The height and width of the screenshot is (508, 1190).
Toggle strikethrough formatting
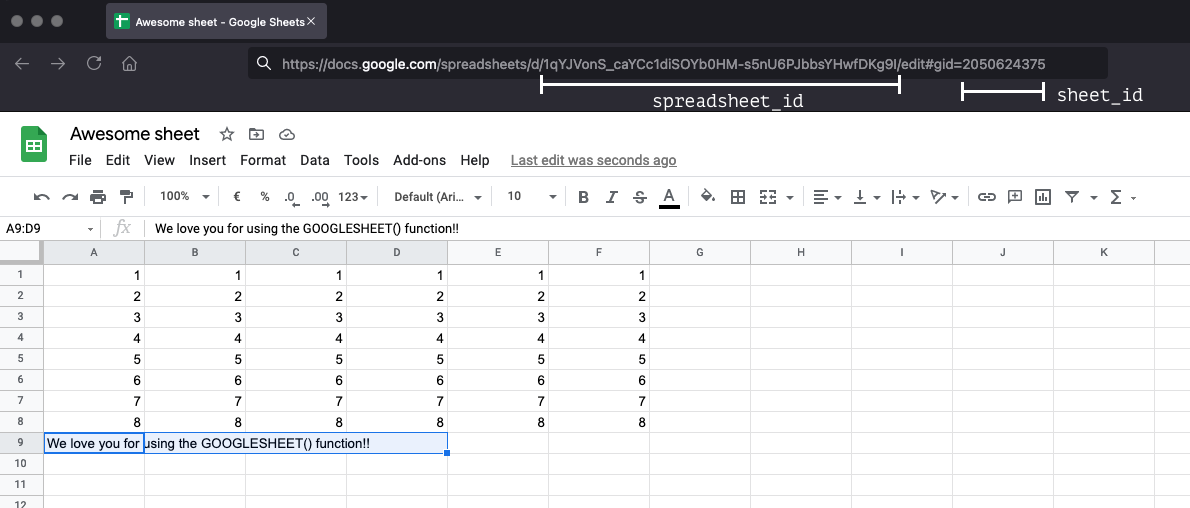point(640,197)
